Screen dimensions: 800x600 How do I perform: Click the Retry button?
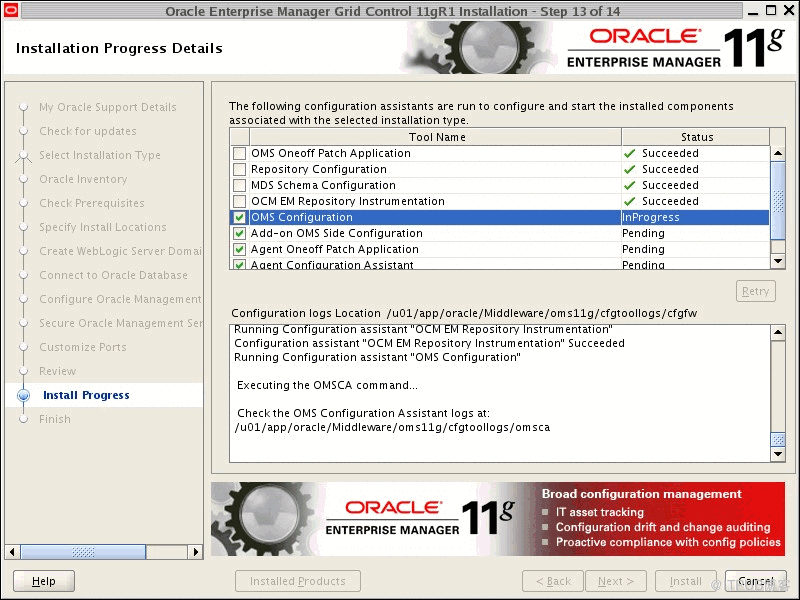click(x=756, y=291)
